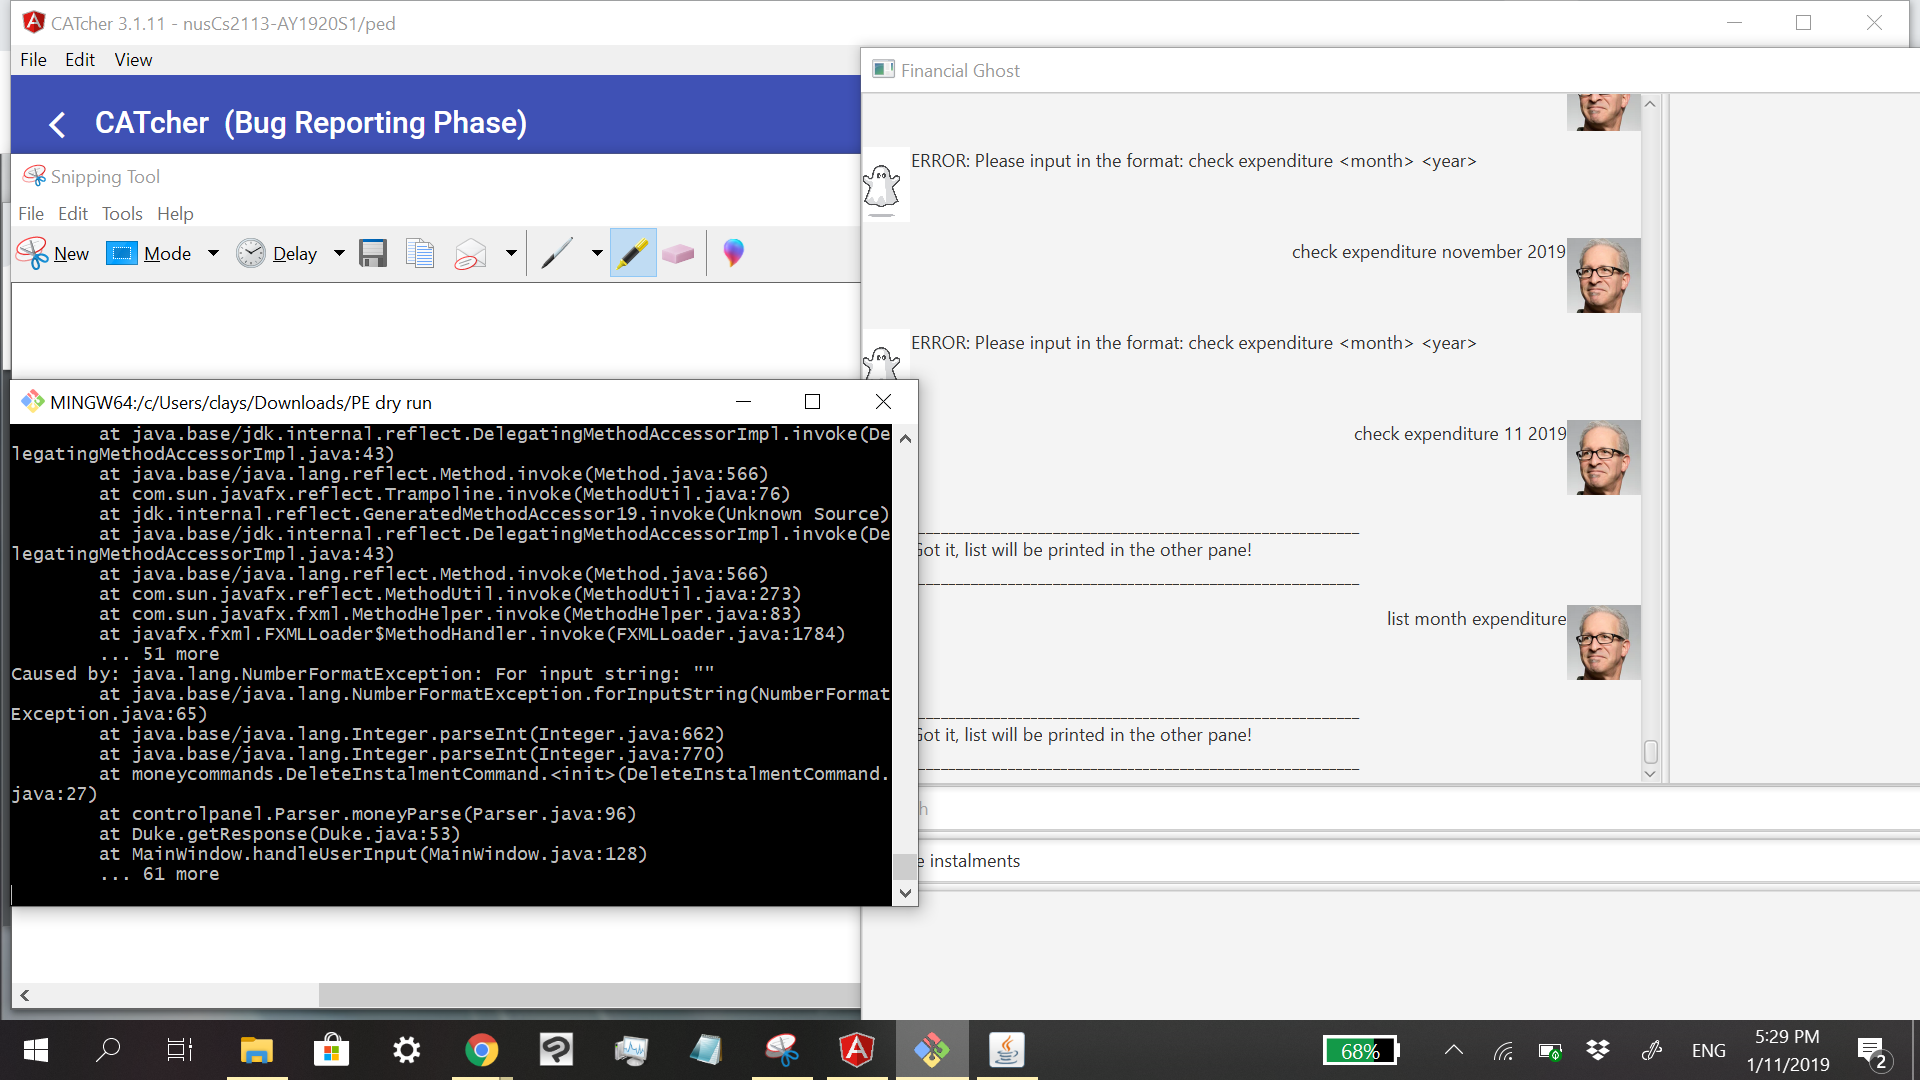Click the Send Snip envelope icon
The width and height of the screenshot is (1920, 1080).
pyautogui.click(x=470, y=253)
